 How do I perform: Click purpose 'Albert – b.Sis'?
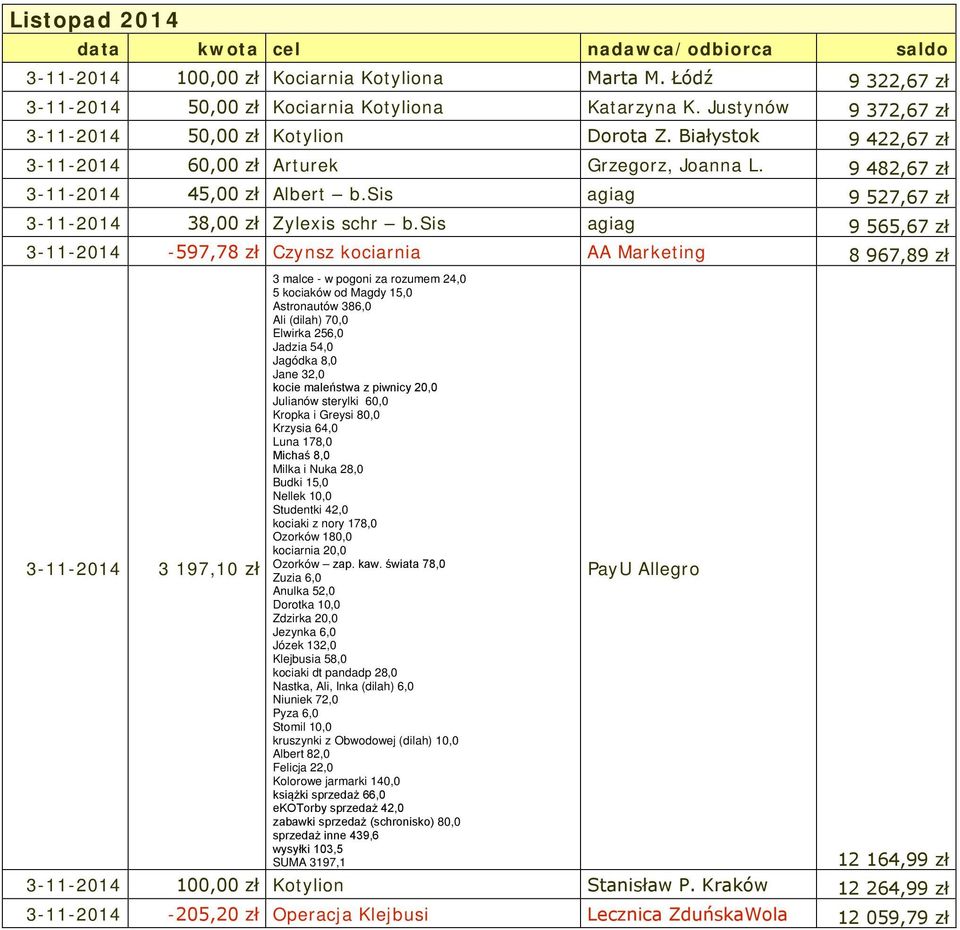(x=332, y=194)
